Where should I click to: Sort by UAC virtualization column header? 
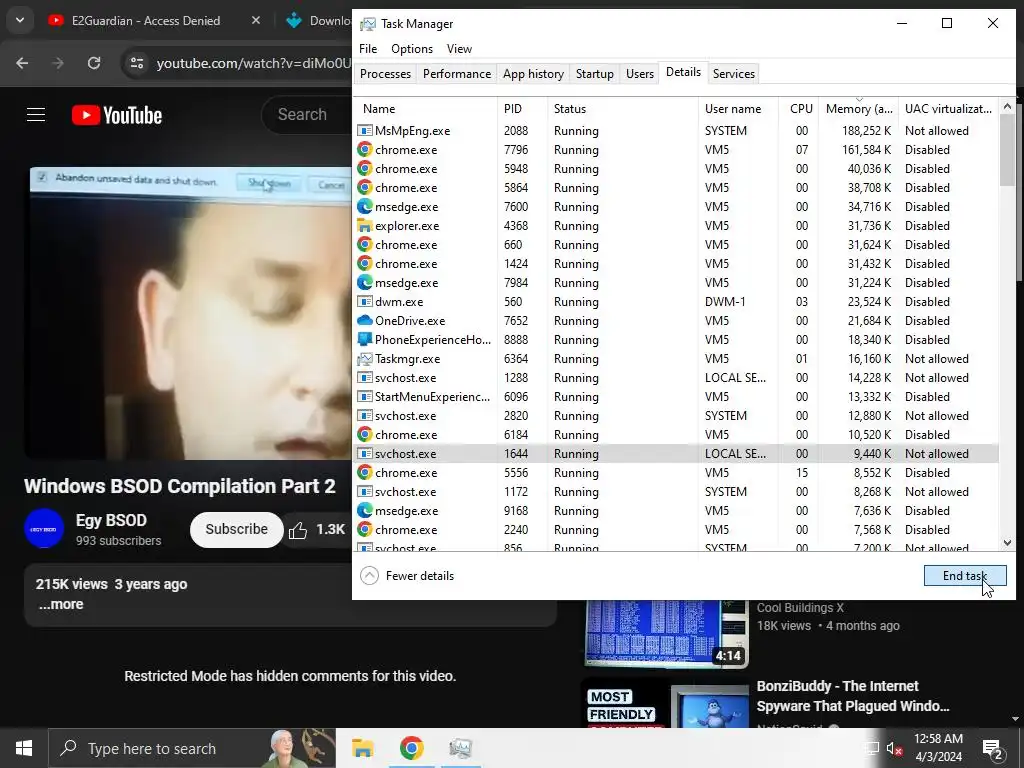coord(948,108)
